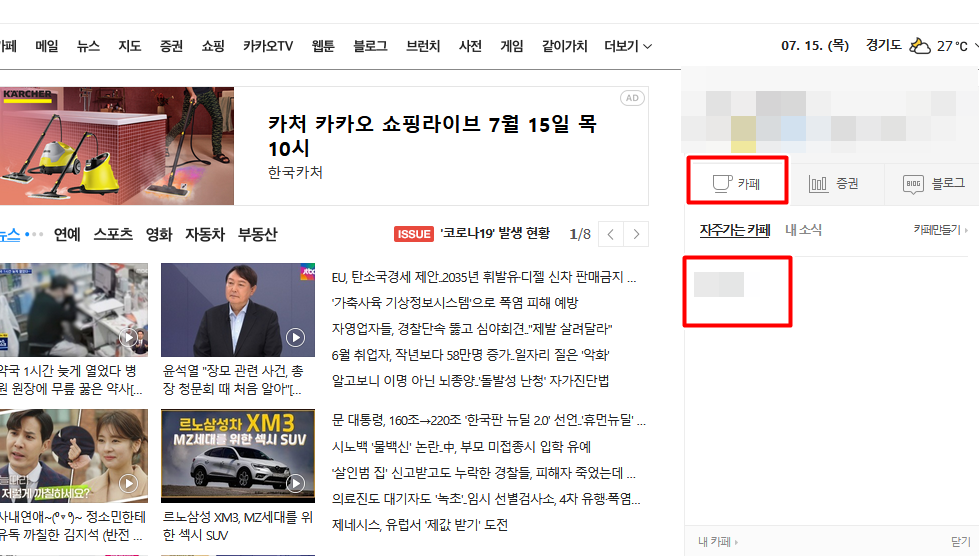
Task: Open the Karcher shopping live banner headline
Action: click(432, 136)
